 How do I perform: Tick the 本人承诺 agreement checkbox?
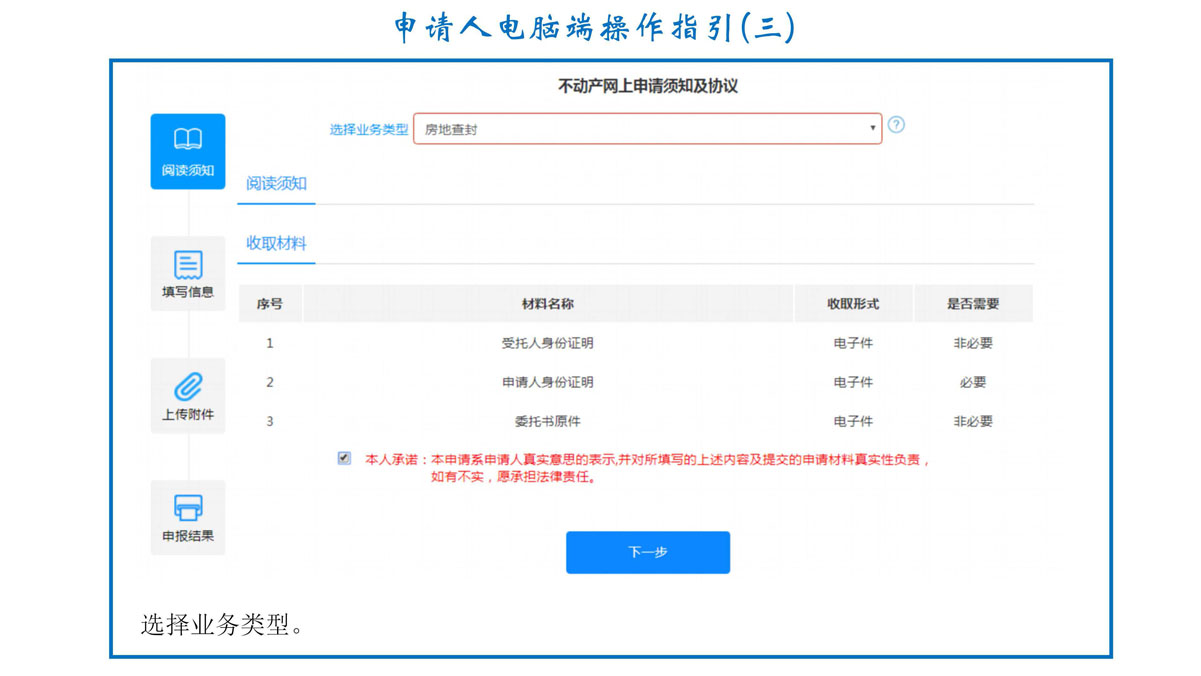tap(344, 458)
